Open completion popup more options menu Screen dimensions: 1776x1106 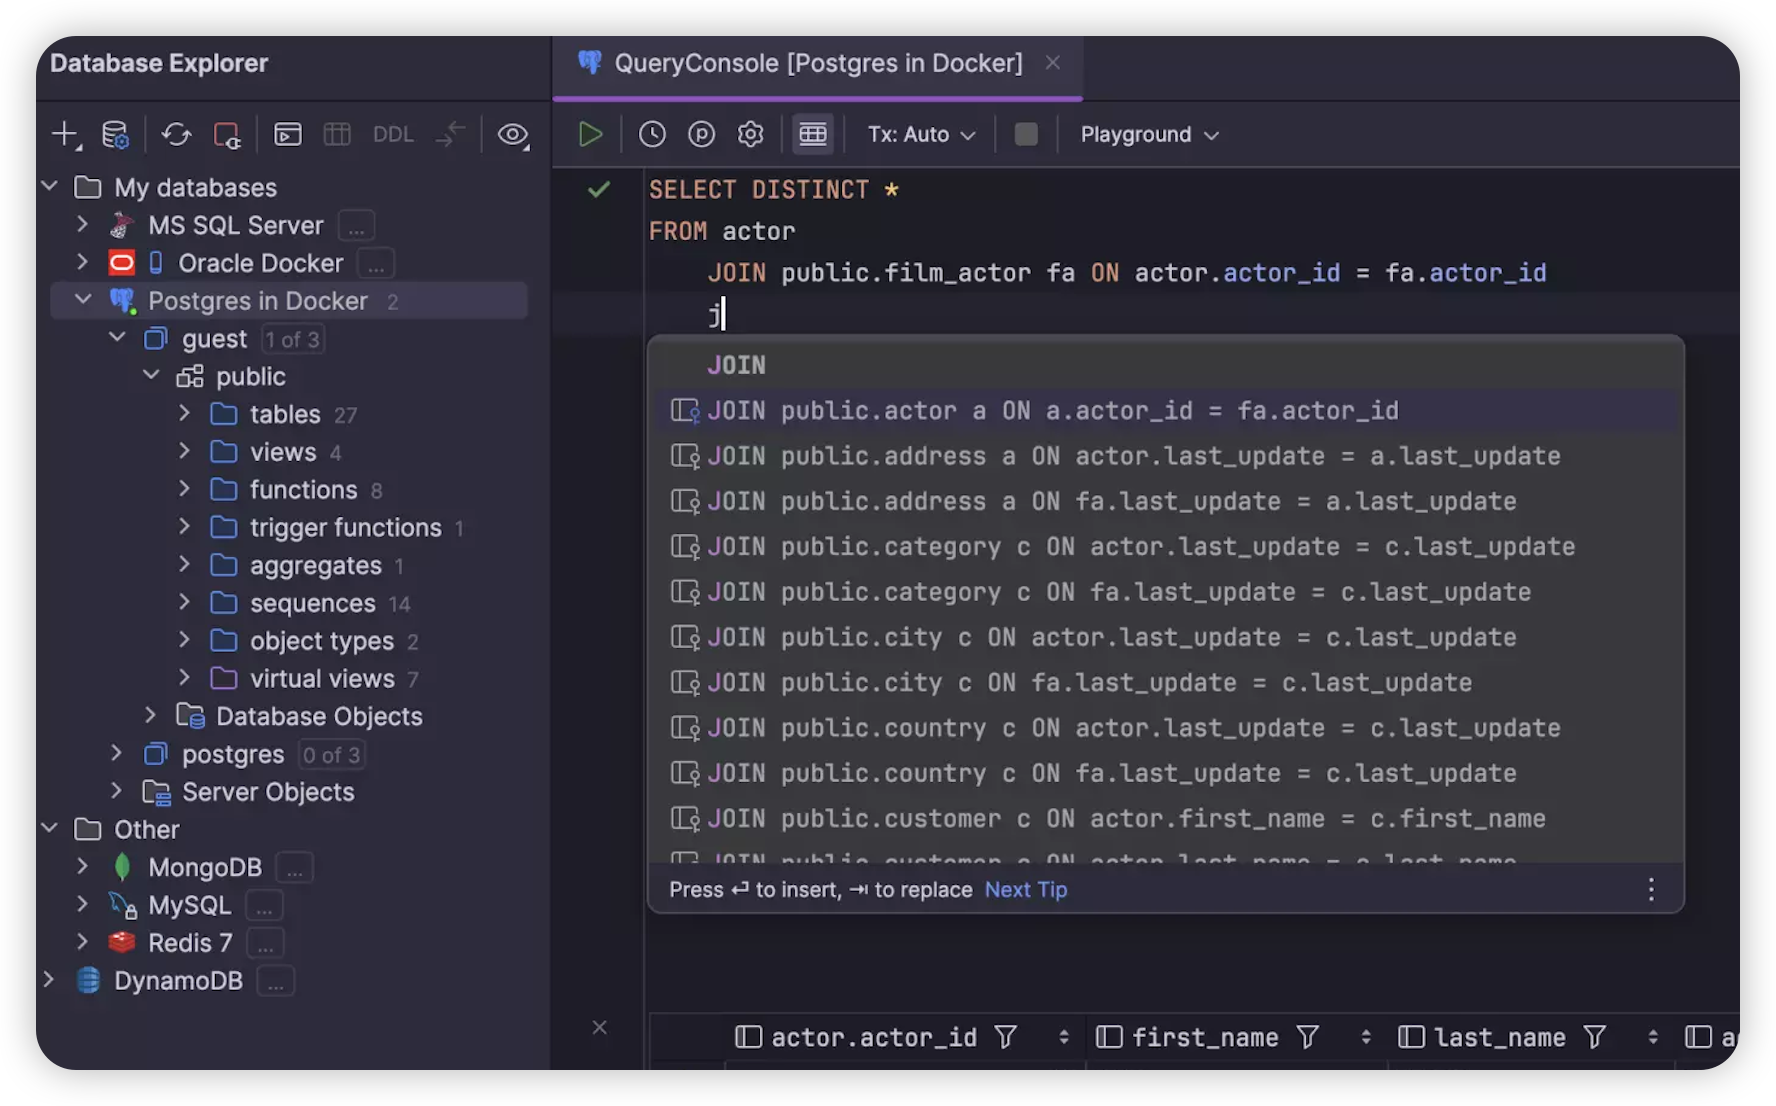(x=1651, y=889)
